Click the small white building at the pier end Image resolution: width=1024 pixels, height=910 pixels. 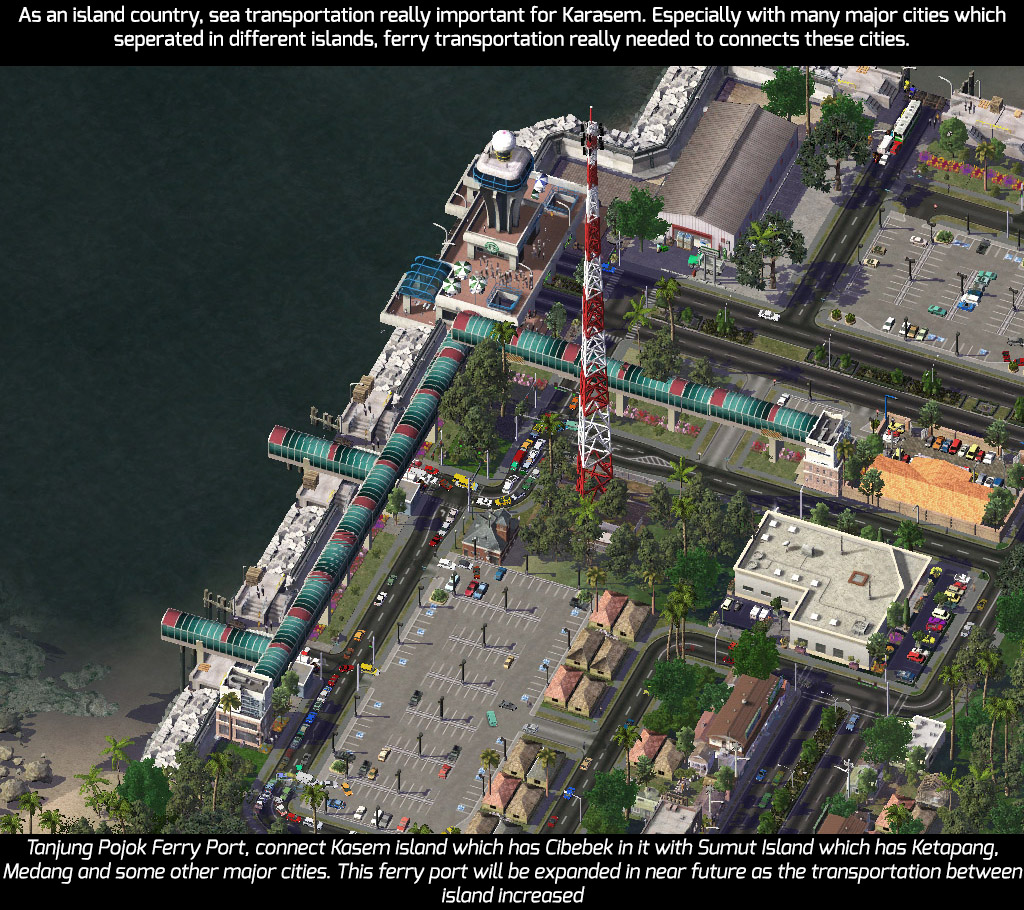[x=245, y=706]
